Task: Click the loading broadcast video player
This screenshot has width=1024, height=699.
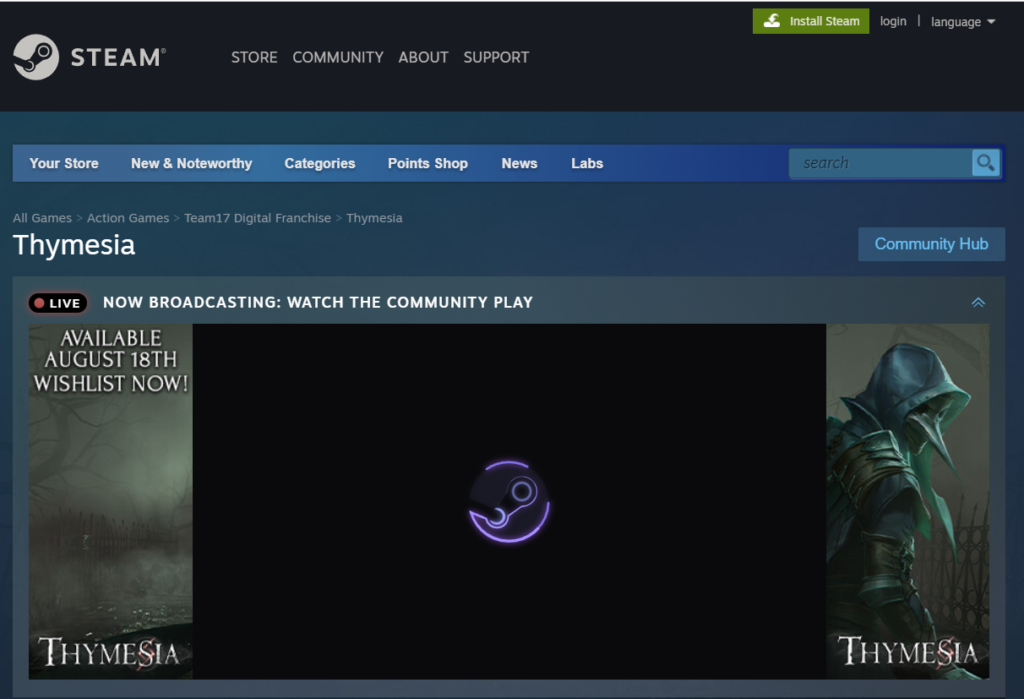Action: point(509,501)
